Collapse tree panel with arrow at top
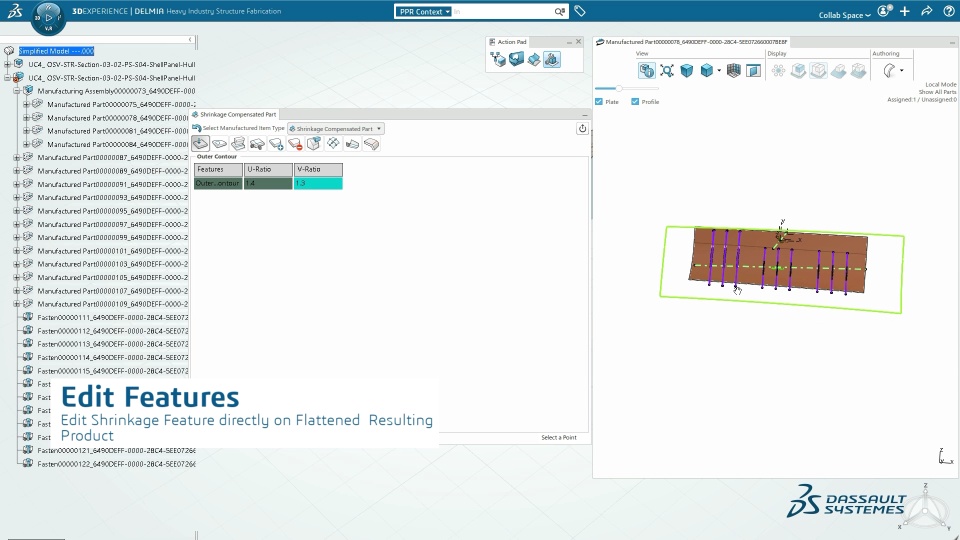This screenshot has width=960, height=540. click(x=190, y=39)
